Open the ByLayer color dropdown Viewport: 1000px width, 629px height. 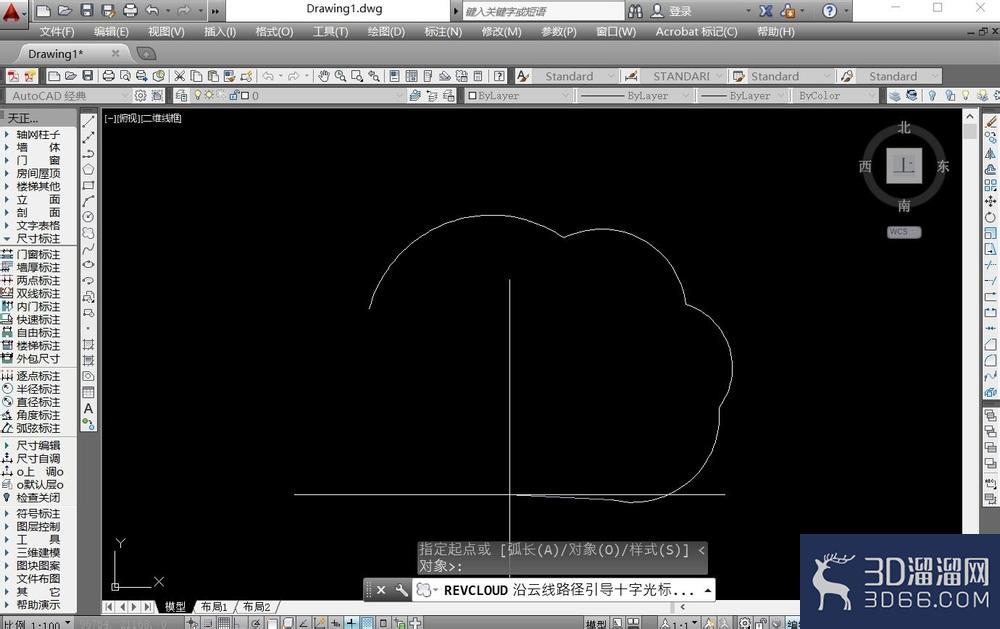click(518, 96)
